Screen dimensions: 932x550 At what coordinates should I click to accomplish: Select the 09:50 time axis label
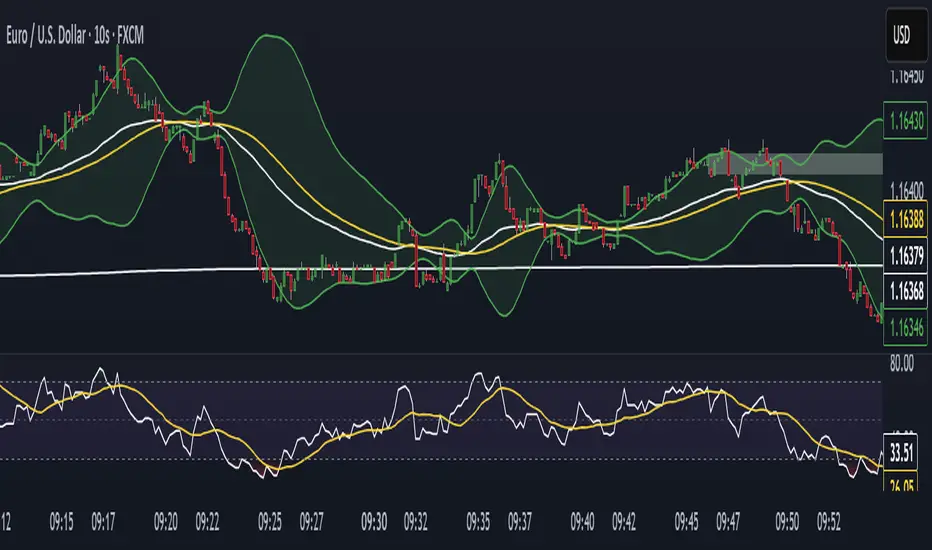(x=790, y=521)
